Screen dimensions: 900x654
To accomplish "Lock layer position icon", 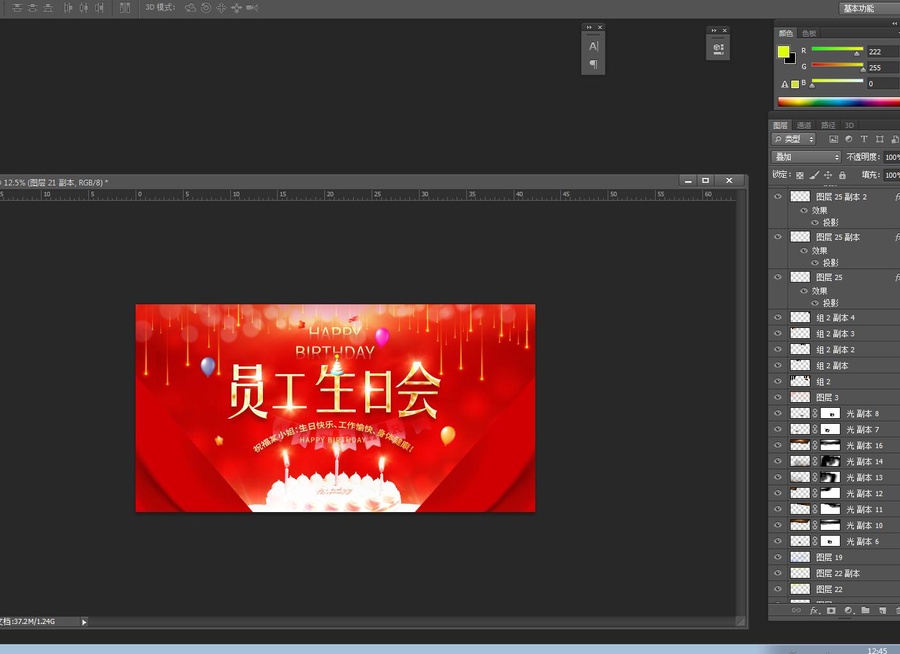I will pos(828,175).
